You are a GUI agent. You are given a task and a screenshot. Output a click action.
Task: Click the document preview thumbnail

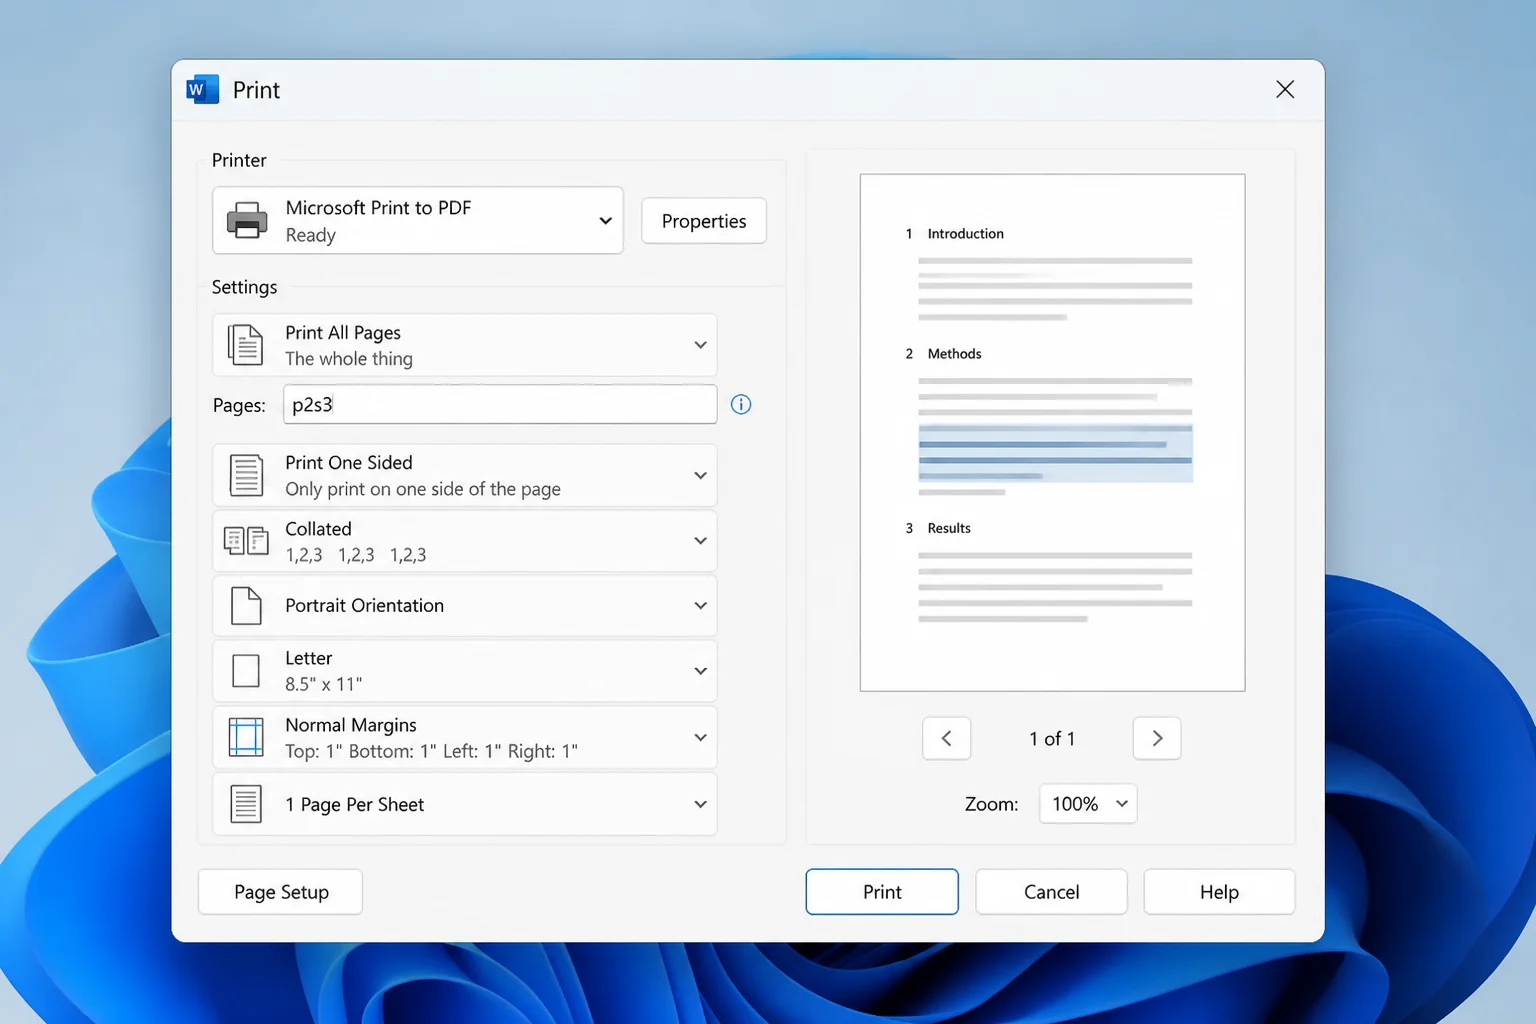[1052, 432]
